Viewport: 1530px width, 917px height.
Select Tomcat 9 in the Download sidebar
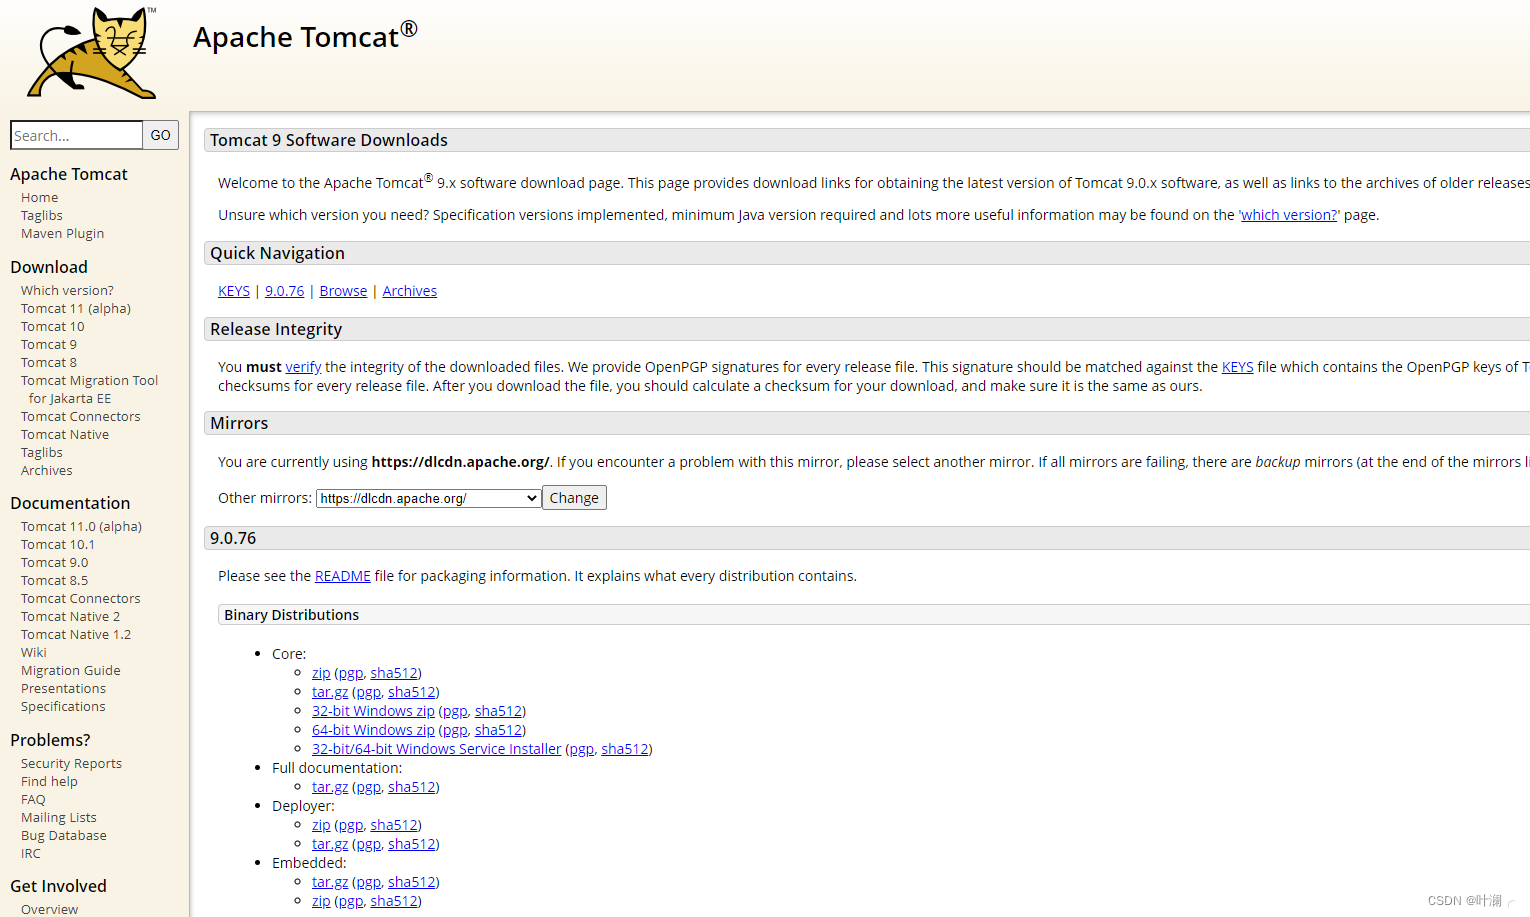click(48, 343)
